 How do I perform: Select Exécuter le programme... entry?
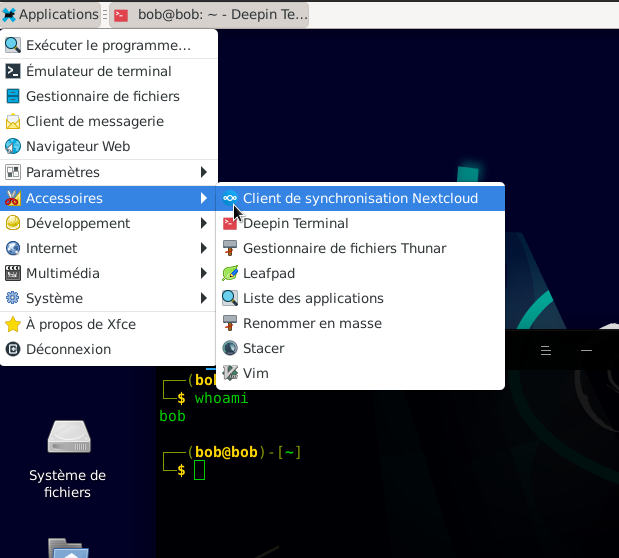[x=109, y=45]
